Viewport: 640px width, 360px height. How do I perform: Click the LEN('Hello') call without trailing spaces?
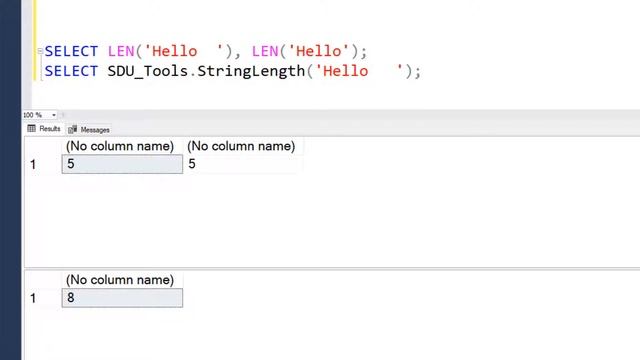click(x=305, y=51)
